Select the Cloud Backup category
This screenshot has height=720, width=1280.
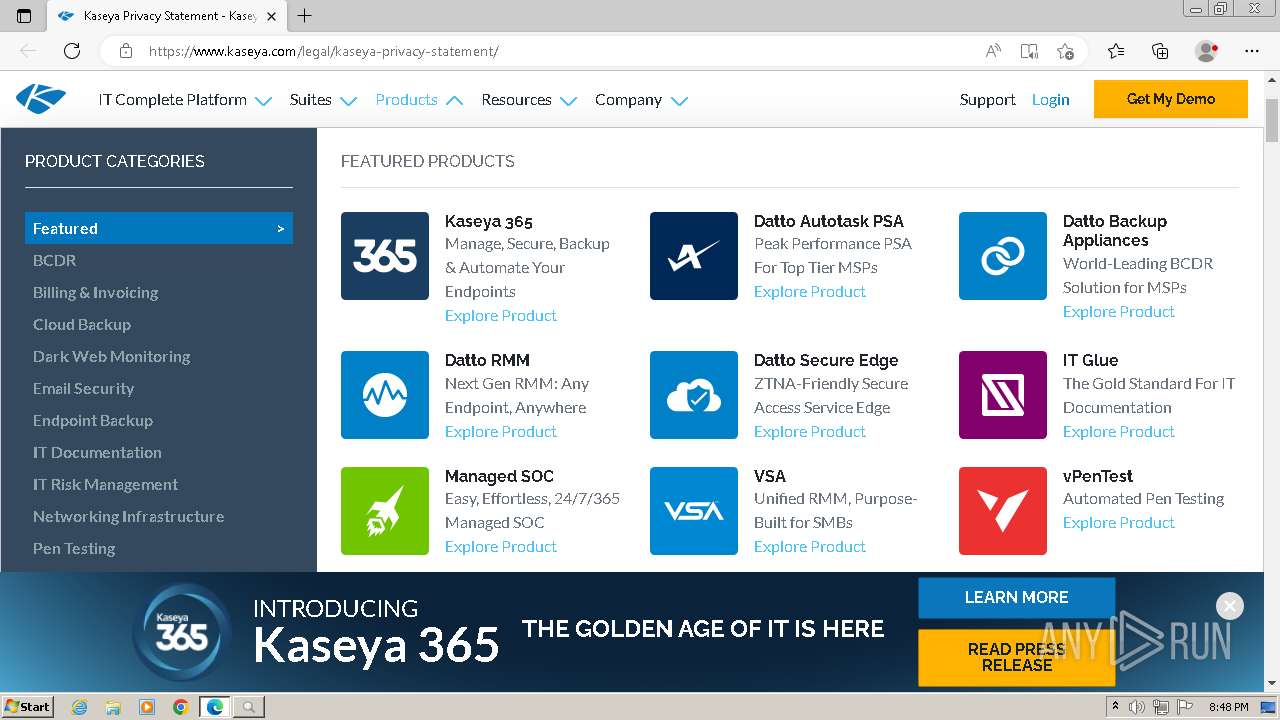[82, 324]
